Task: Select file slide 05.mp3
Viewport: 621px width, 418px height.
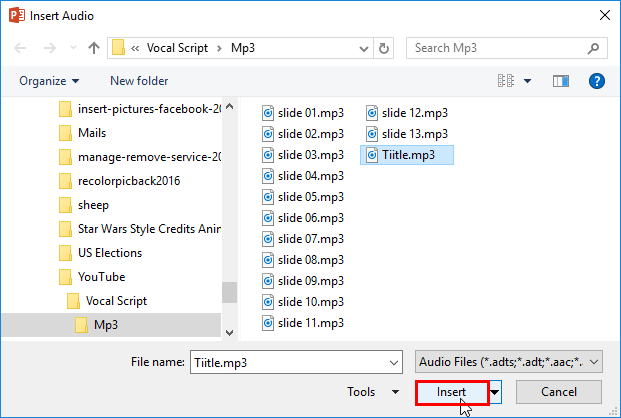Action: pos(303,197)
